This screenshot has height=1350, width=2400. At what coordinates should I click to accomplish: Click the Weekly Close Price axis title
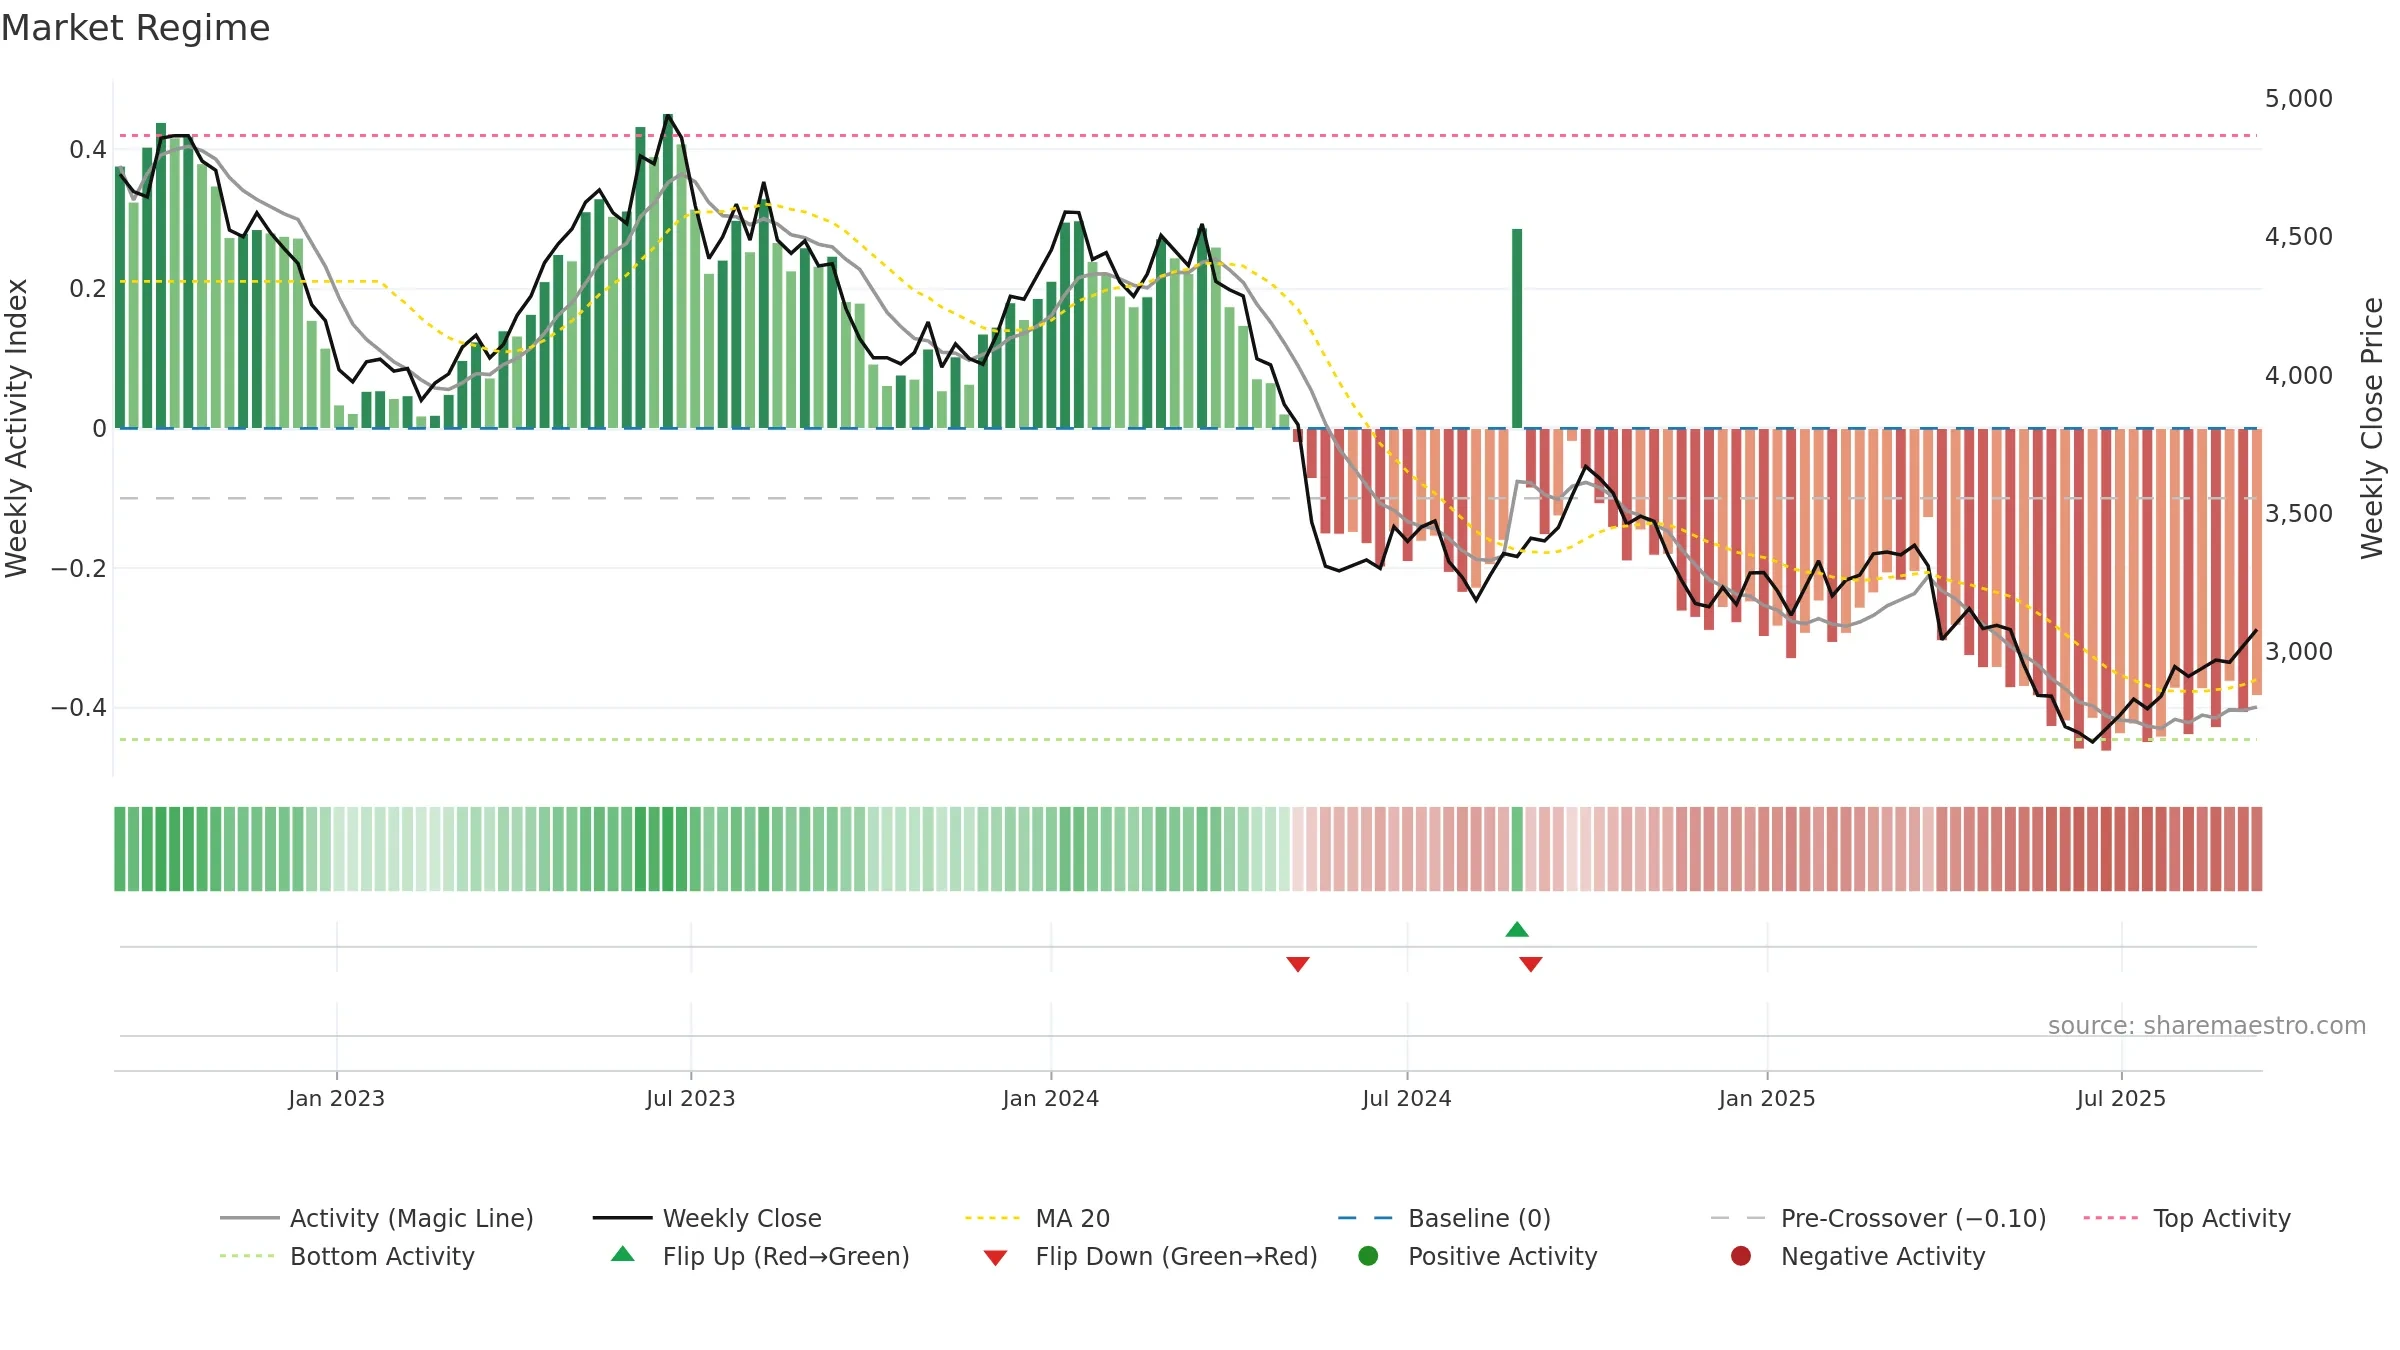tap(2372, 428)
